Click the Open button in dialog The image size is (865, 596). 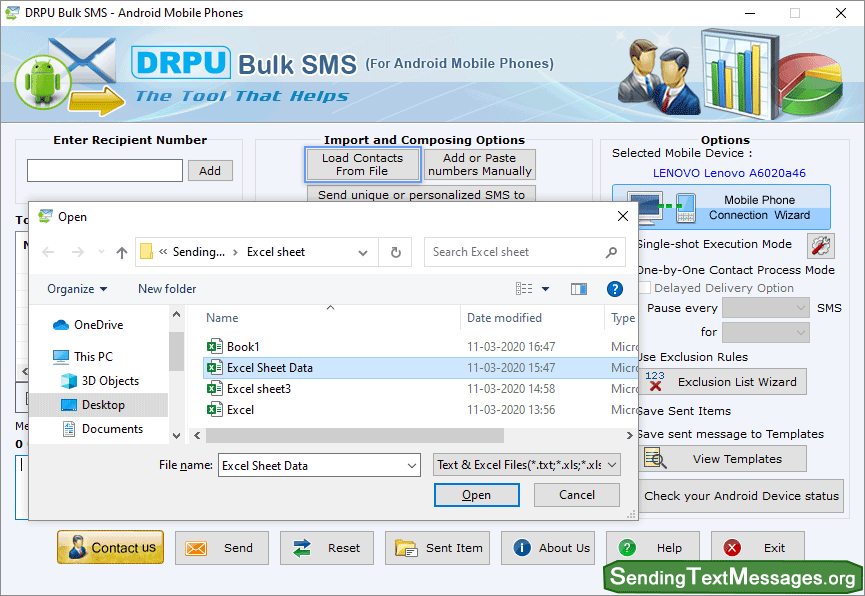click(x=477, y=494)
